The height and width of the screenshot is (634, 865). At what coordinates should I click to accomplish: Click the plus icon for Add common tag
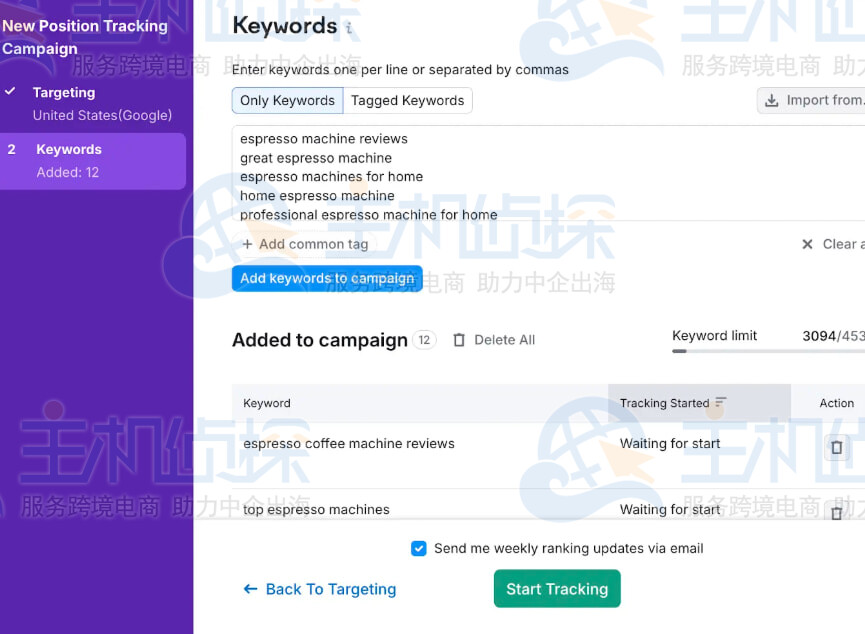click(247, 244)
